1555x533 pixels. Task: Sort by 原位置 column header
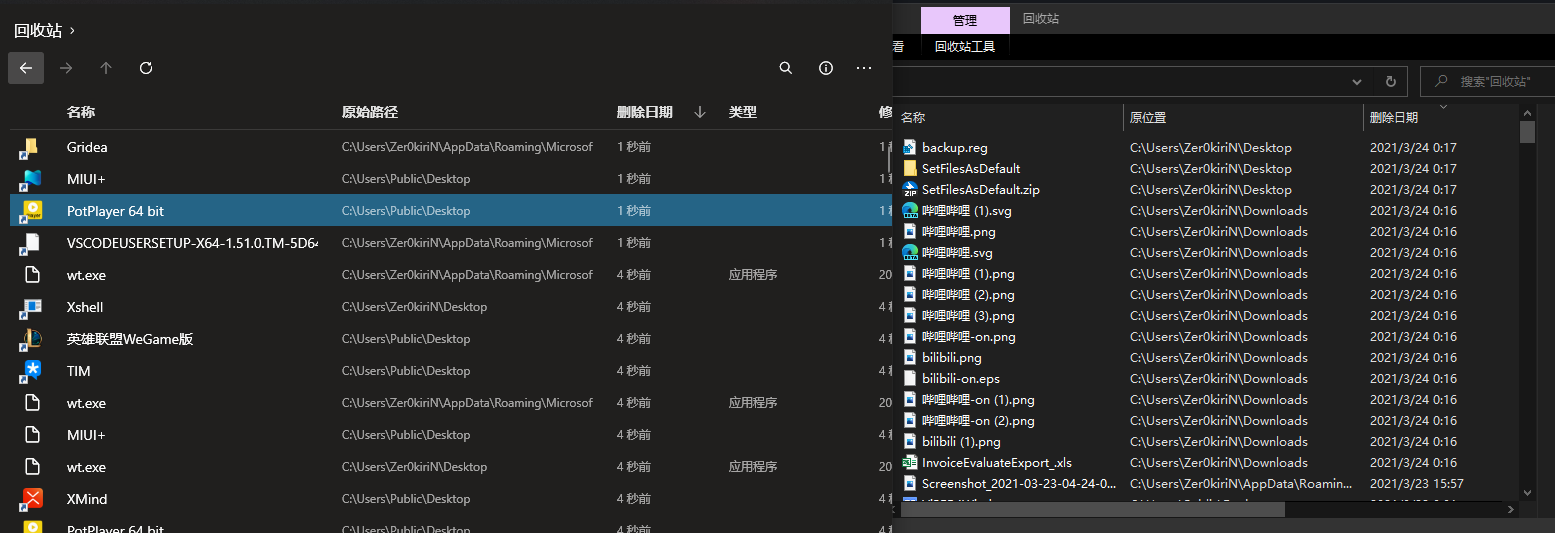(x=1148, y=118)
